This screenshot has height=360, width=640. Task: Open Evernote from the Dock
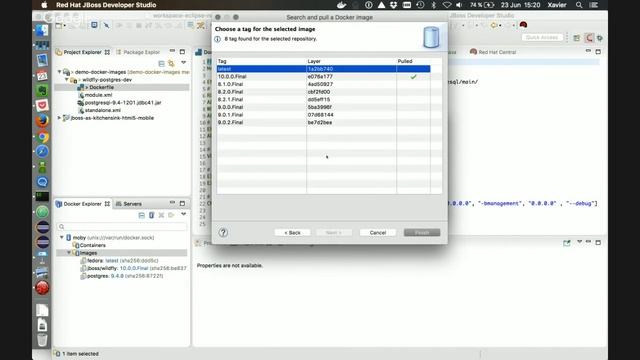click(x=42, y=91)
